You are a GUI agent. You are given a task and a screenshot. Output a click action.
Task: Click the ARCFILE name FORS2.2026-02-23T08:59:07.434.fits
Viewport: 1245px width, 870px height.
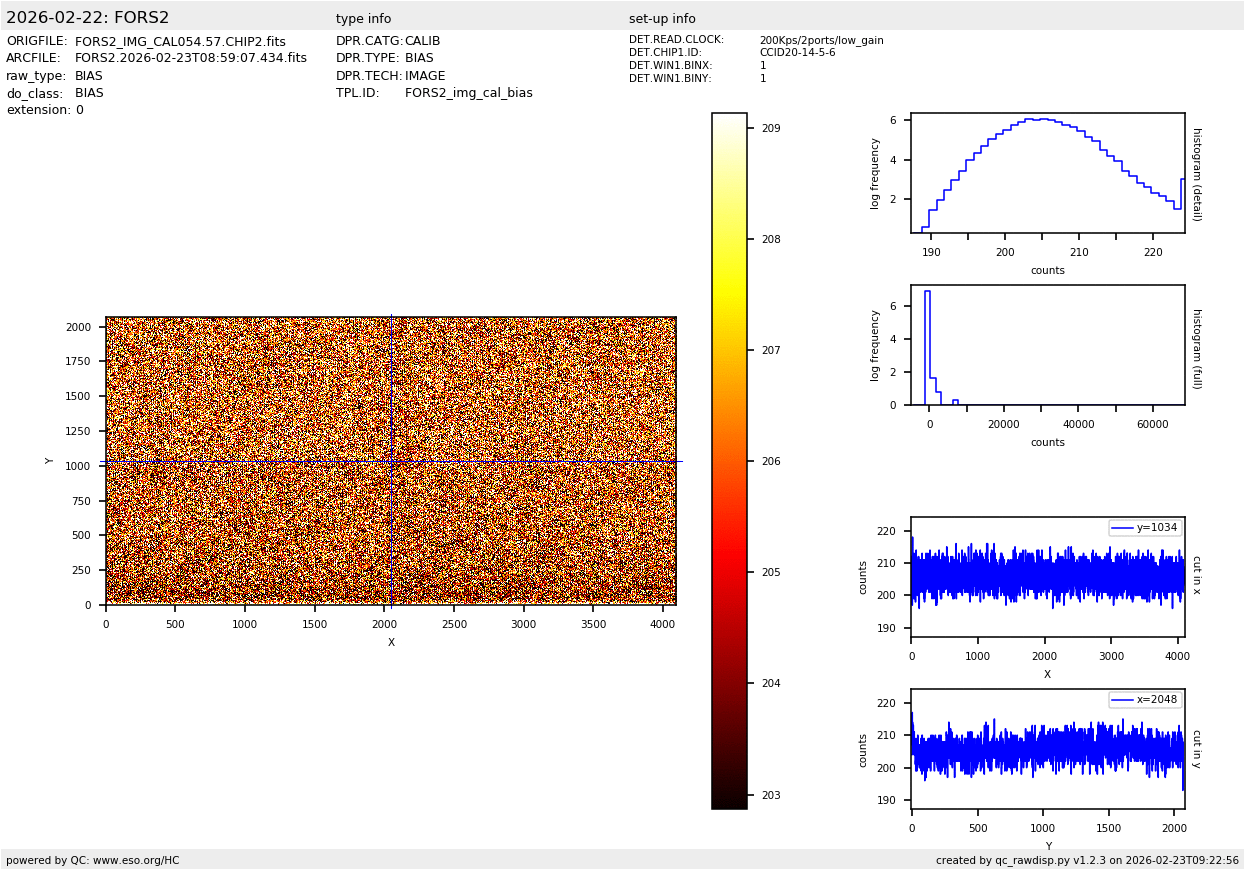point(191,59)
